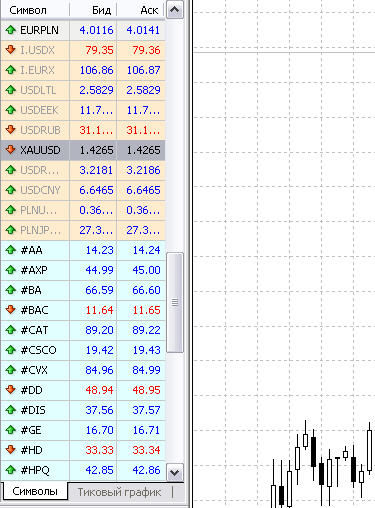This screenshot has width=375, height=508.
Task: Click #GE bid value 16.70
Action: tap(99, 430)
